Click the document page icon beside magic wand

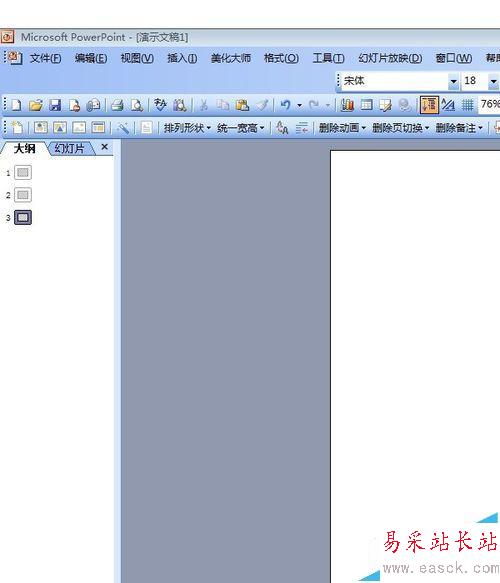coord(146,128)
